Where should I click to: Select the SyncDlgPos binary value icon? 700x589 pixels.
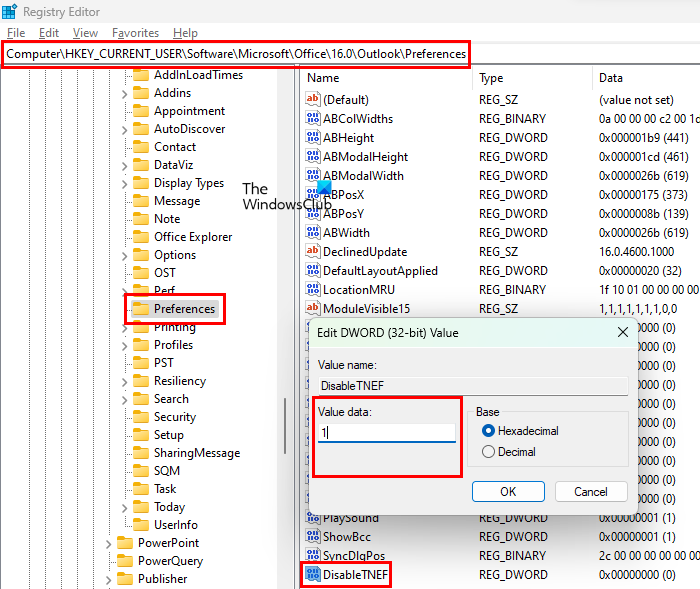(312, 555)
